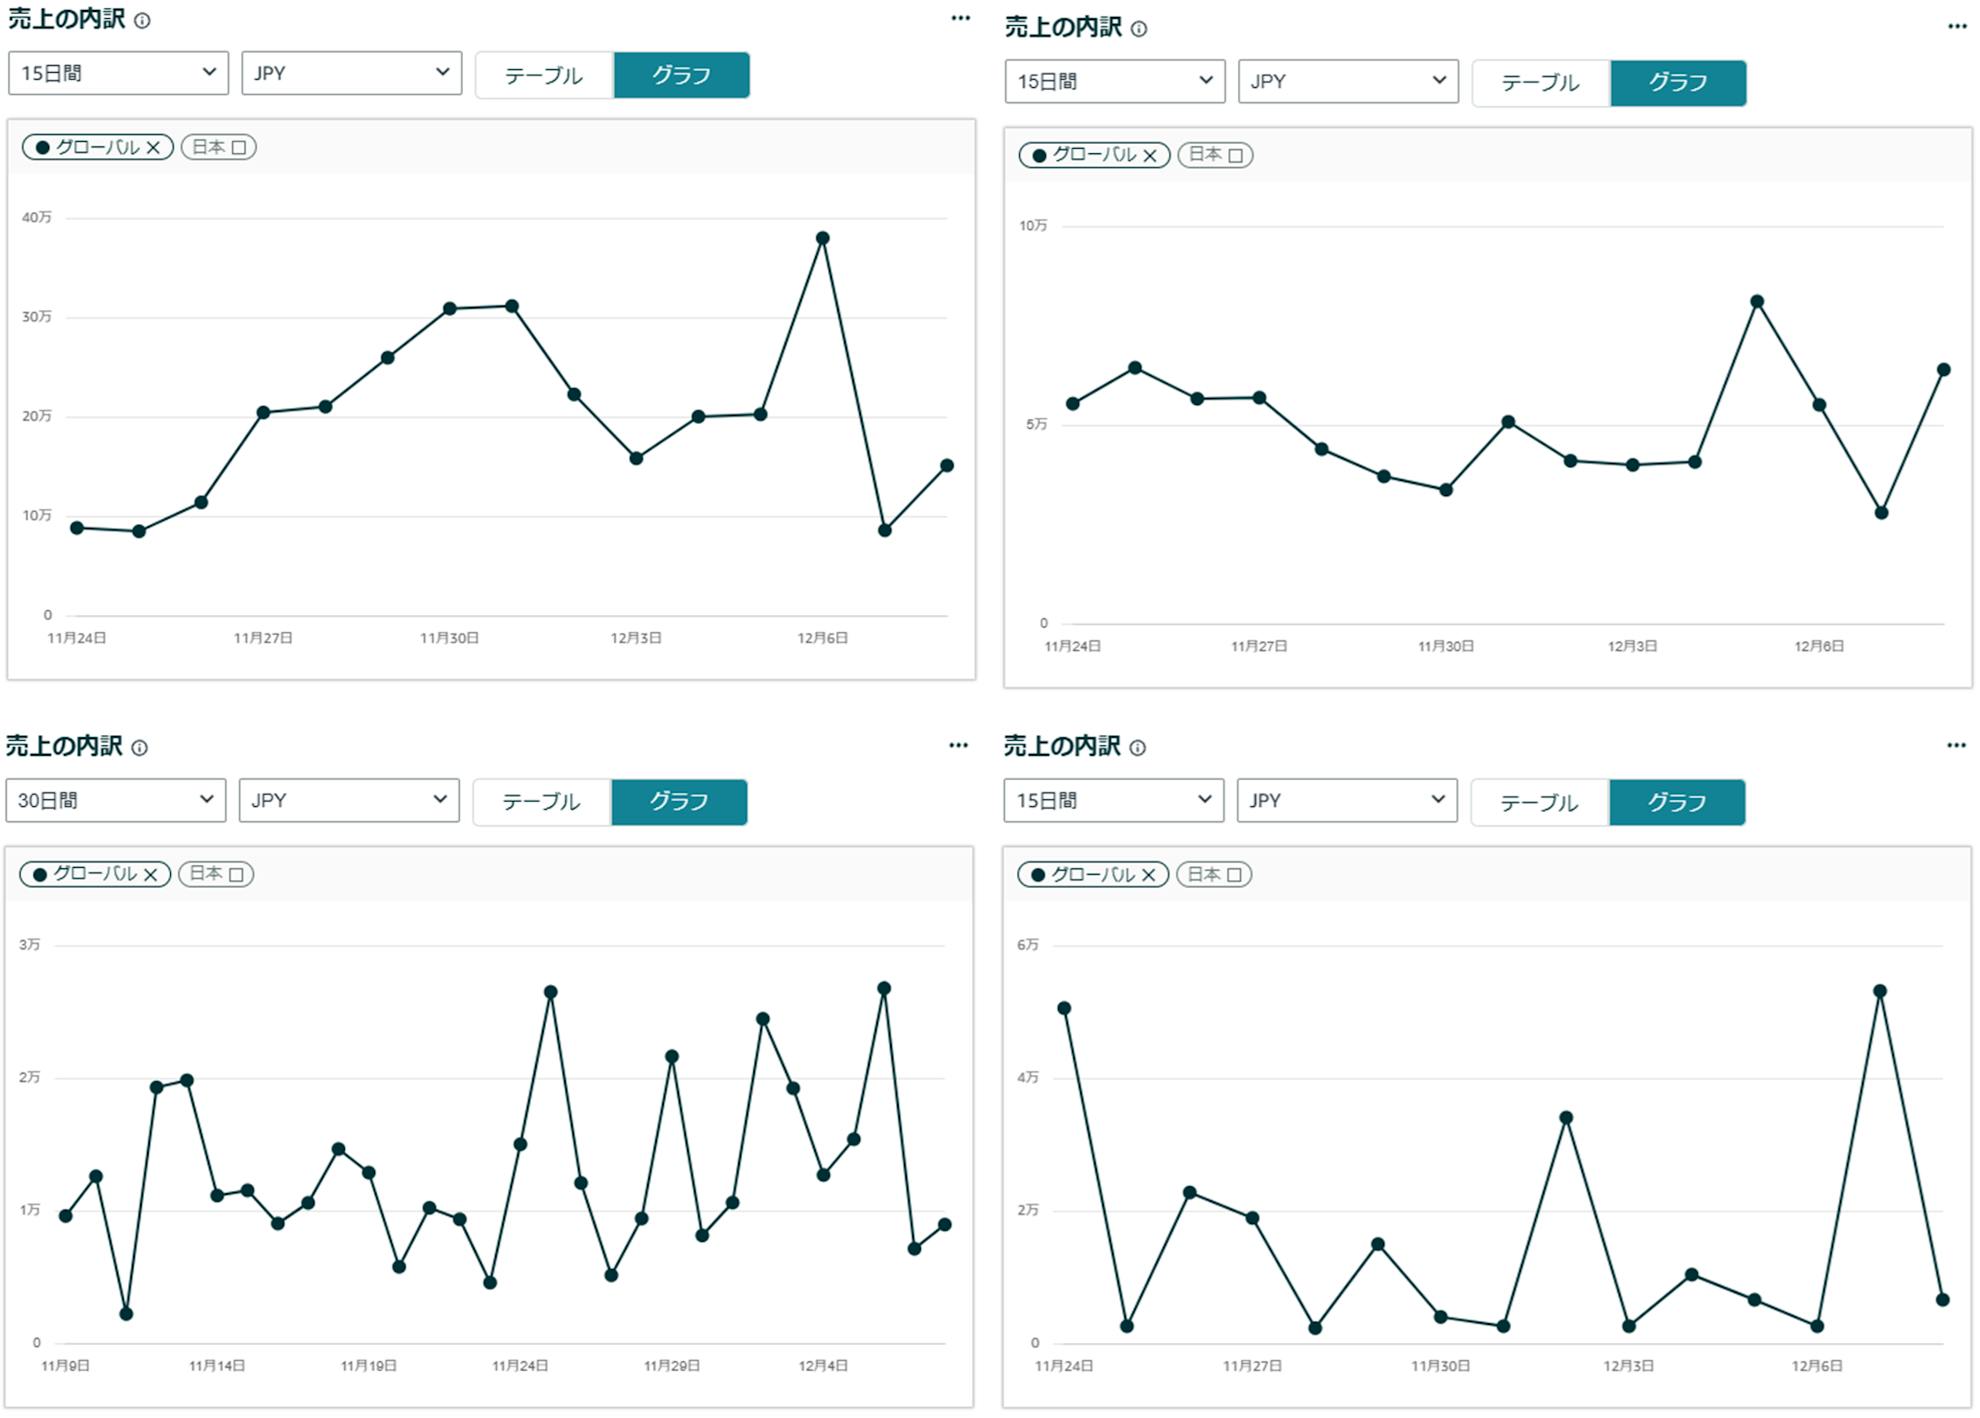Viewport: 1980px width, 1418px height.
Task: Enable 日本 checkbox in bottom-right chart legend
Action: click(x=1235, y=875)
